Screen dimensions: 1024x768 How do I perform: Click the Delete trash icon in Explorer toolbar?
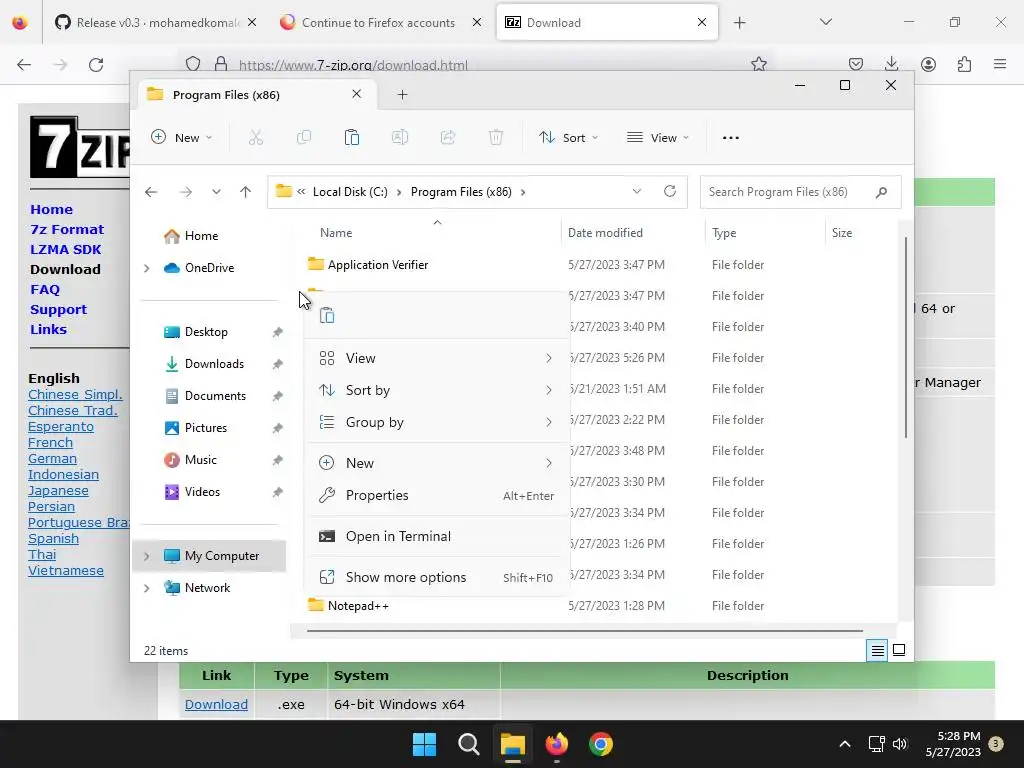(x=496, y=138)
